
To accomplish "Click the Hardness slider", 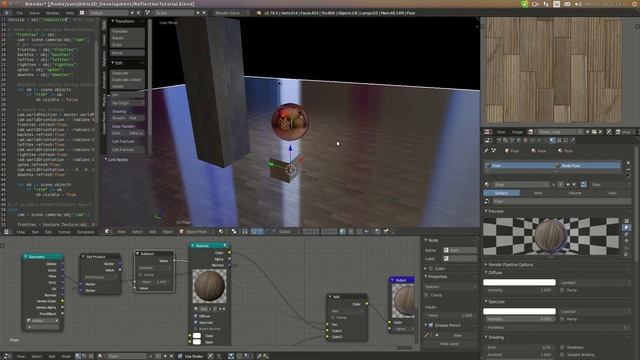I will 557,327.
